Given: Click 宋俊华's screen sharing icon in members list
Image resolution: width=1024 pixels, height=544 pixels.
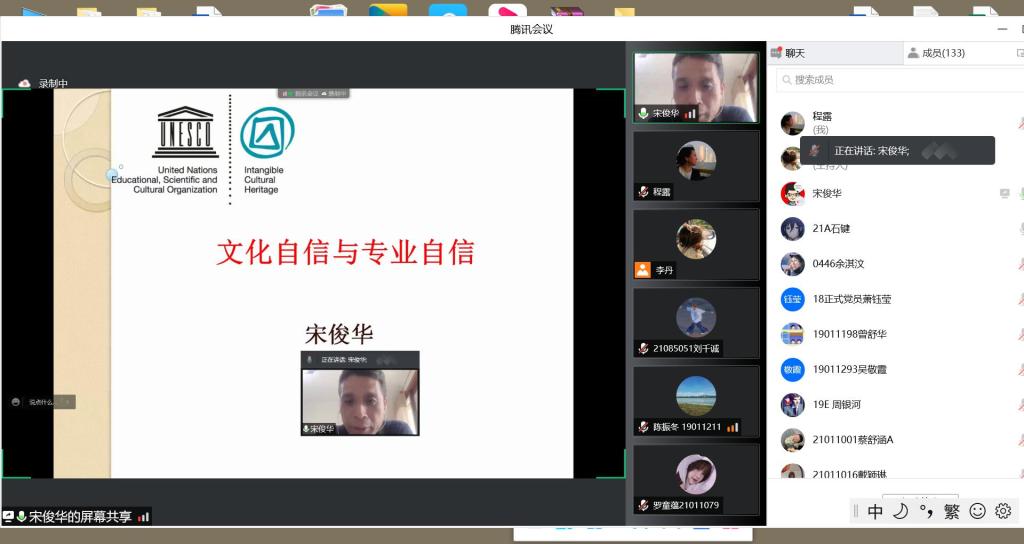Looking at the screenshot, I should tap(1004, 194).
